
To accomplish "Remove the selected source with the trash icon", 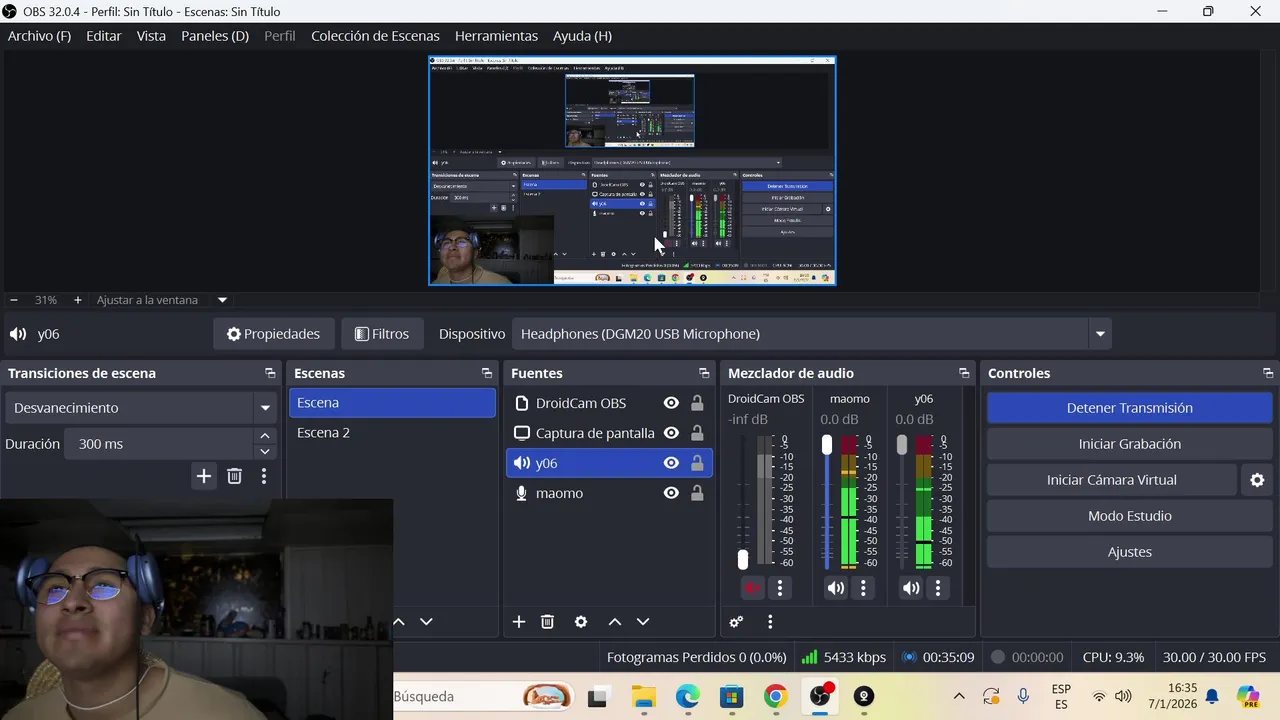I will point(547,622).
